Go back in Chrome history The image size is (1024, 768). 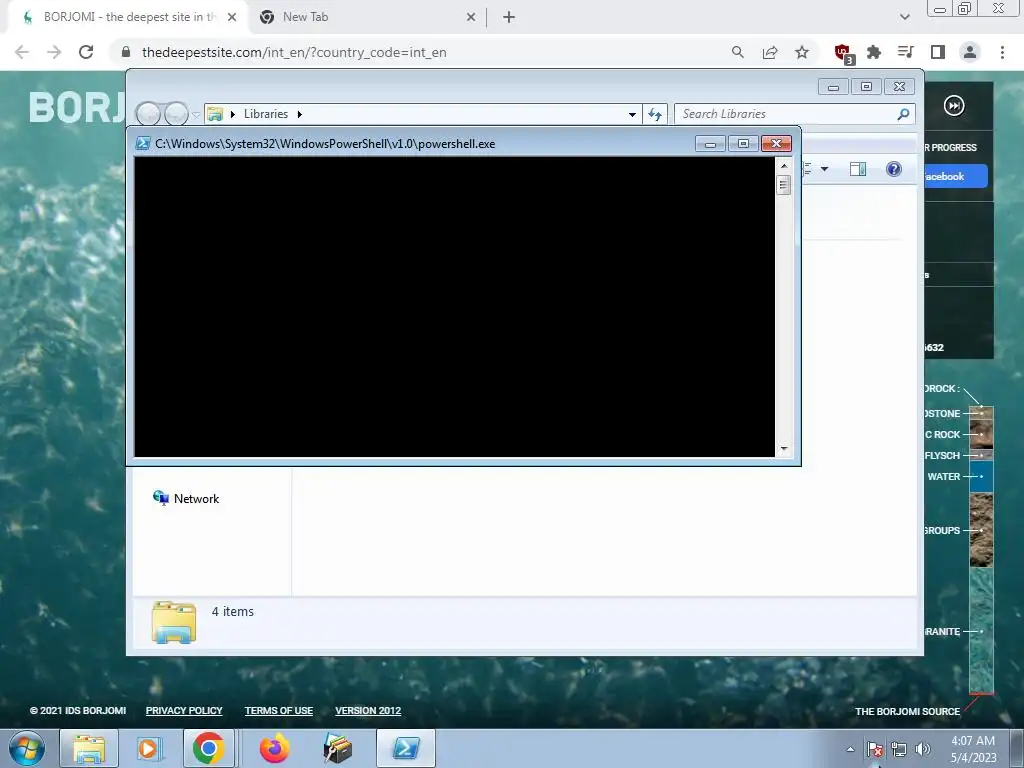coord(22,52)
